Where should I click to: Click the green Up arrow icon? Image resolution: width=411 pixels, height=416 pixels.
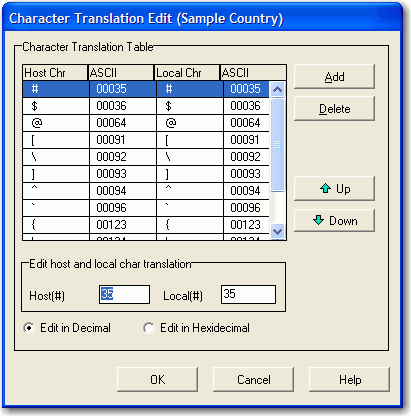click(x=325, y=188)
